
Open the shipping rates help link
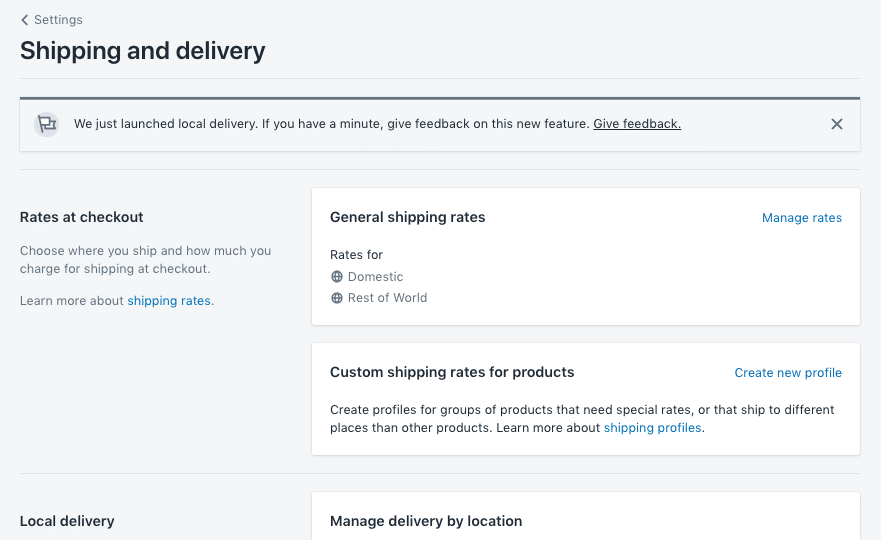tap(169, 301)
